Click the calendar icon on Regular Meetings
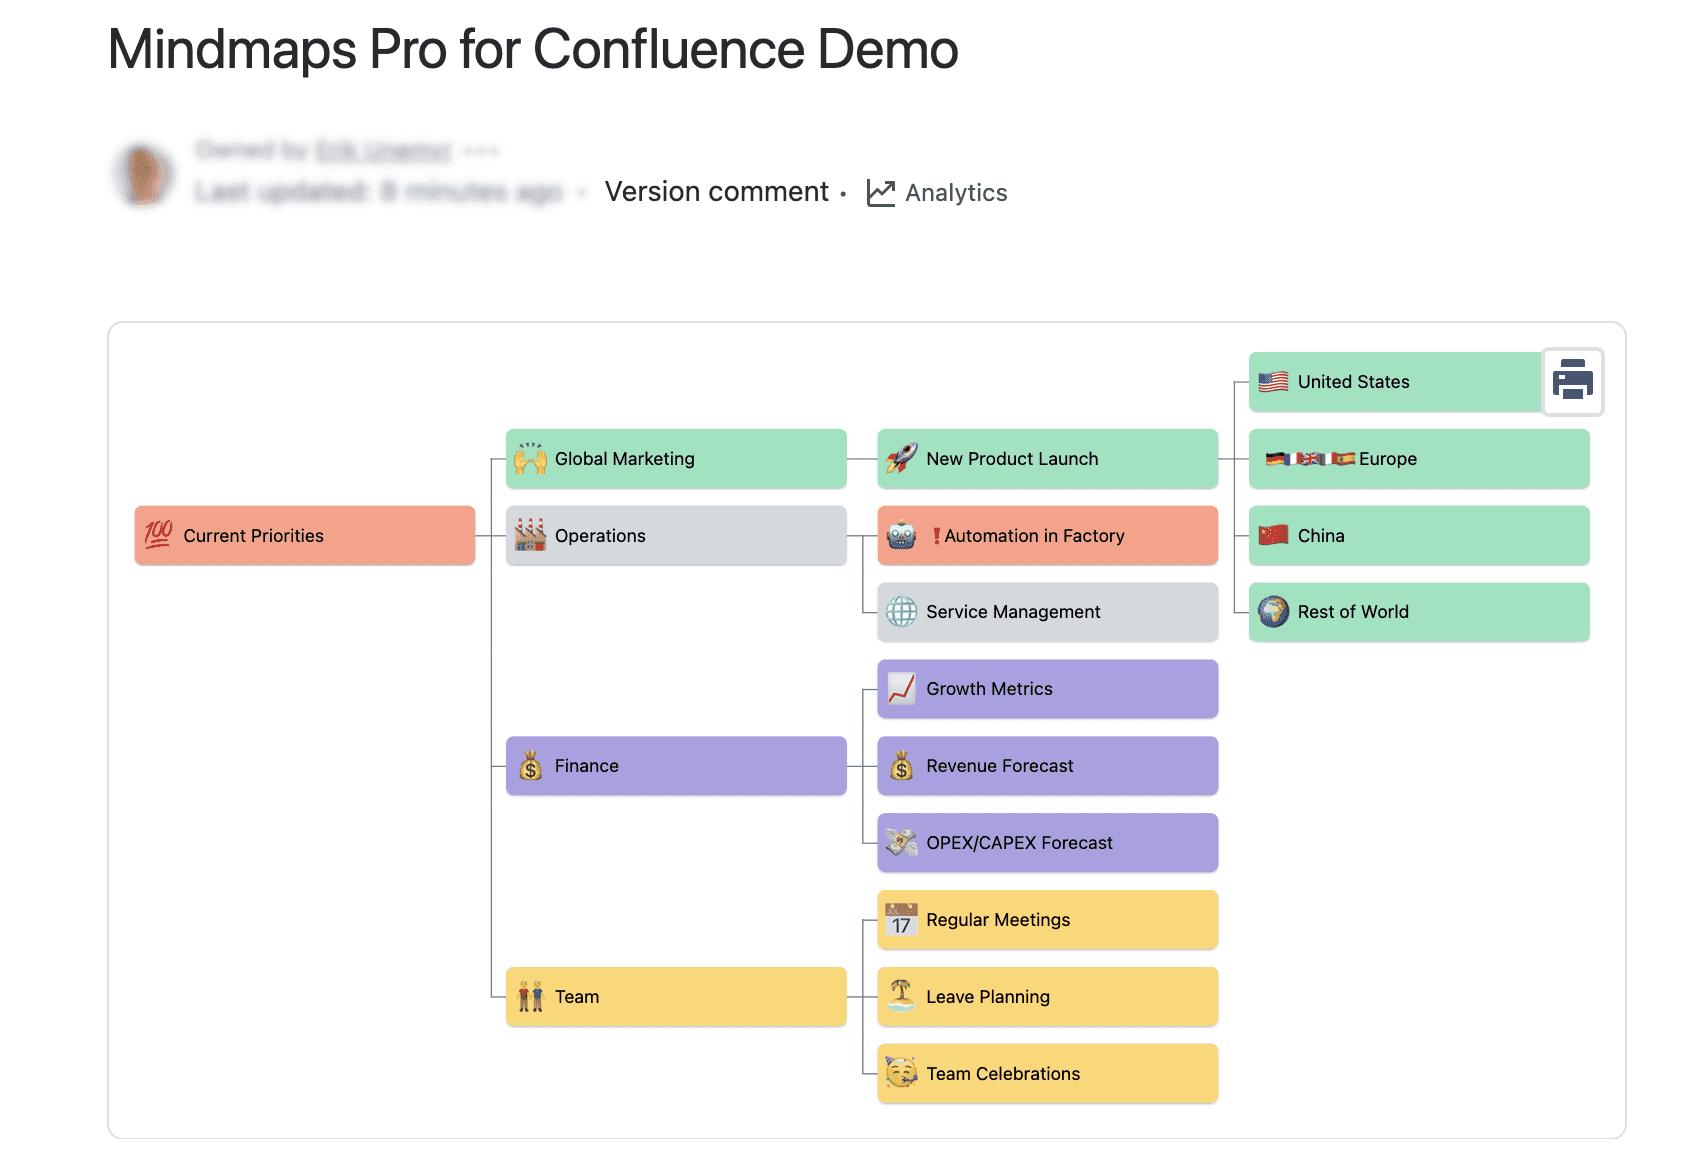The width and height of the screenshot is (1708, 1160). pos(902,920)
